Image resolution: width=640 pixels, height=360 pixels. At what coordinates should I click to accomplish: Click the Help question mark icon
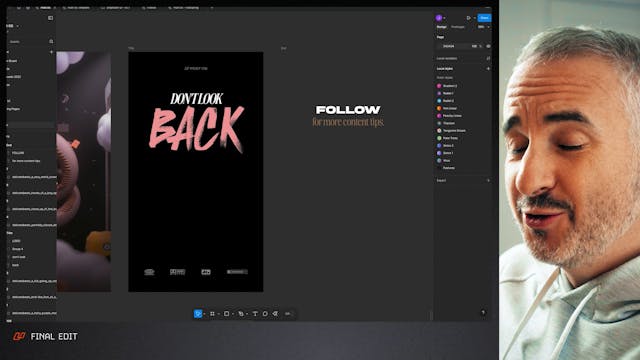tap(483, 313)
